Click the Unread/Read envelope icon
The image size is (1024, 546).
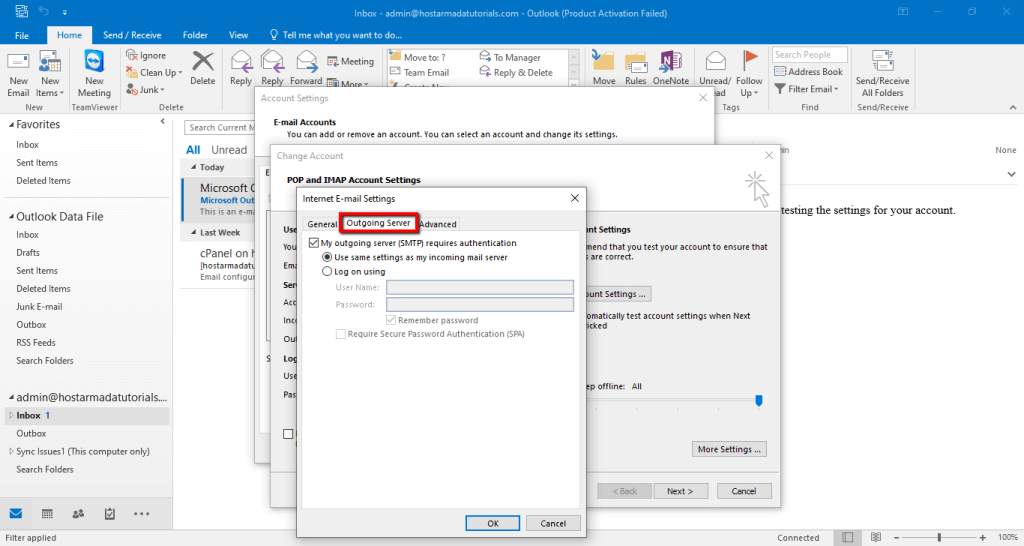pyautogui.click(x=716, y=61)
